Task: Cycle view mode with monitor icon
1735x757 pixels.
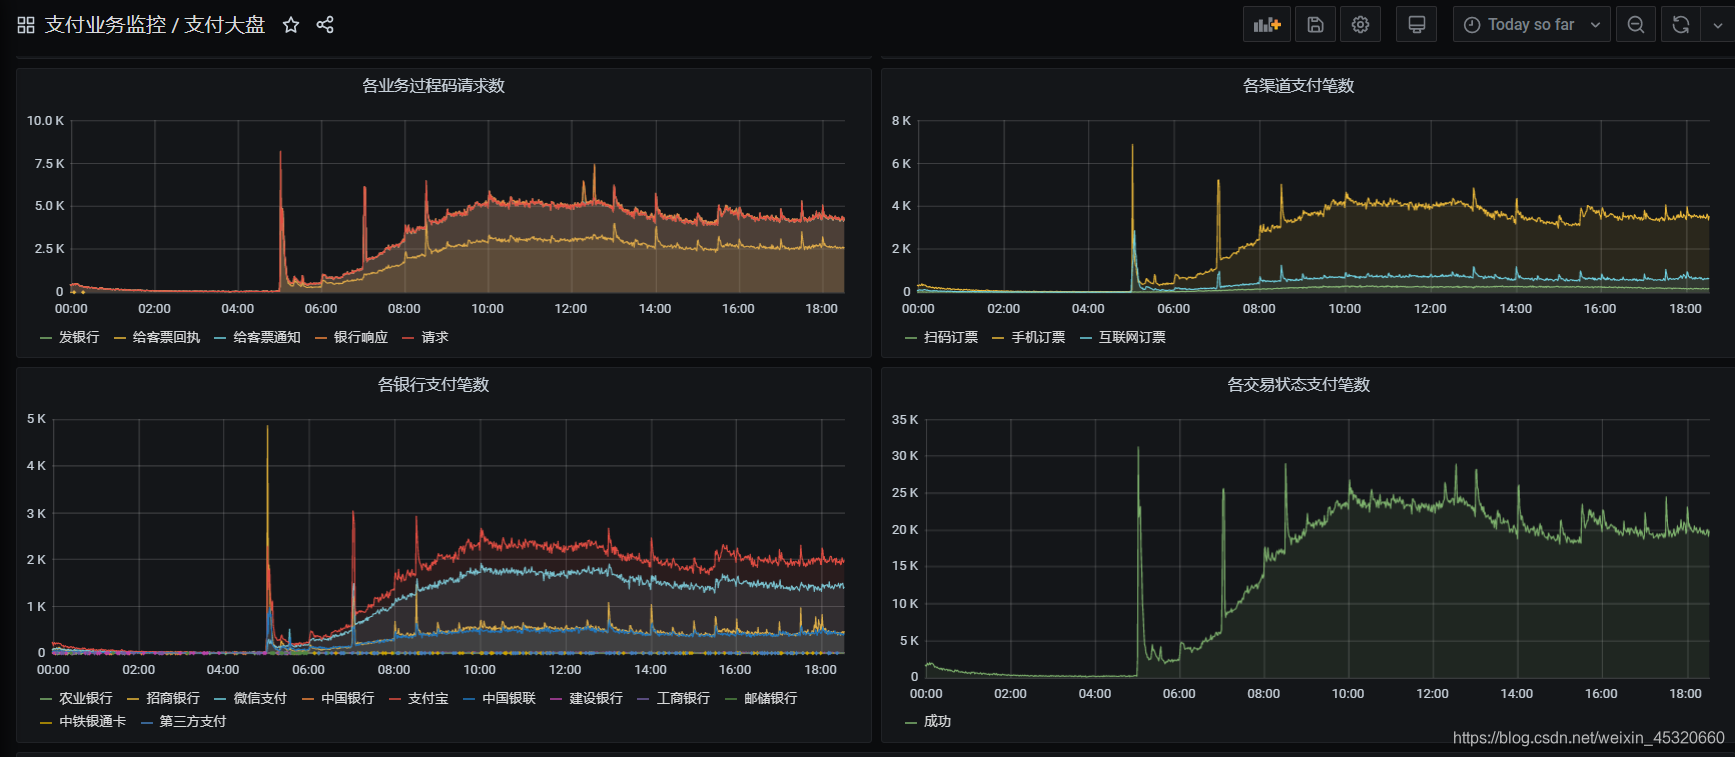Action: (x=1416, y=25)
